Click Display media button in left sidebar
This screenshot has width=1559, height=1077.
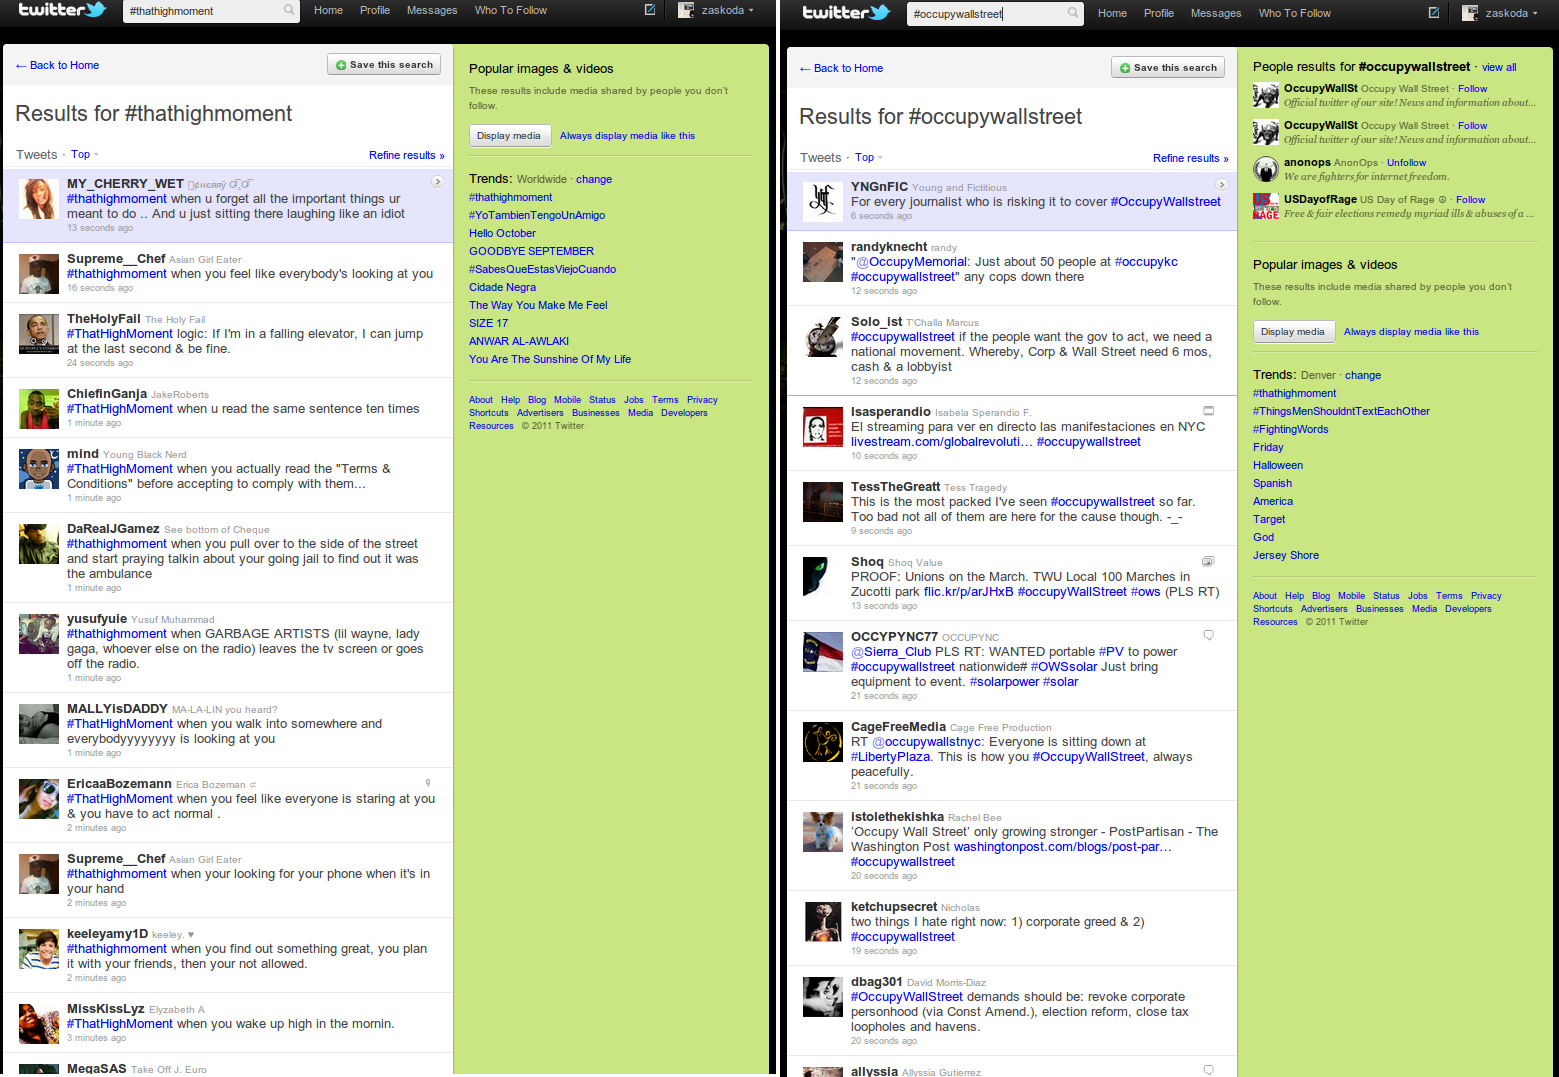[x=509, y=136]
